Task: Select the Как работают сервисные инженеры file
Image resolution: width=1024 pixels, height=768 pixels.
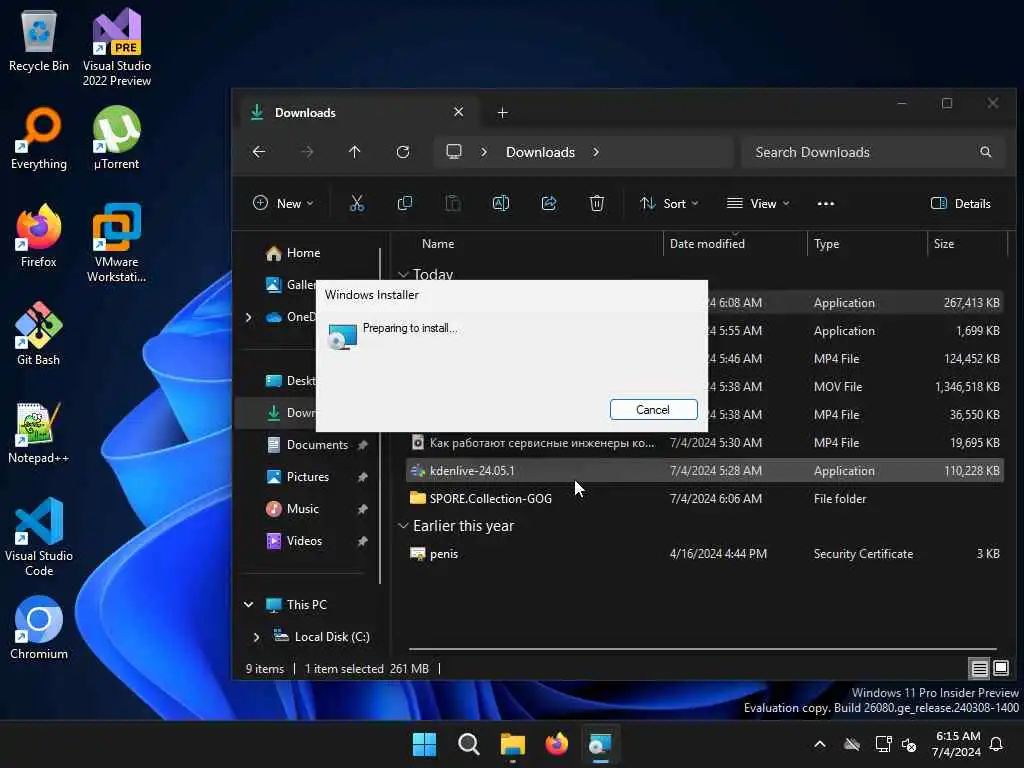Action: [704, 443]
